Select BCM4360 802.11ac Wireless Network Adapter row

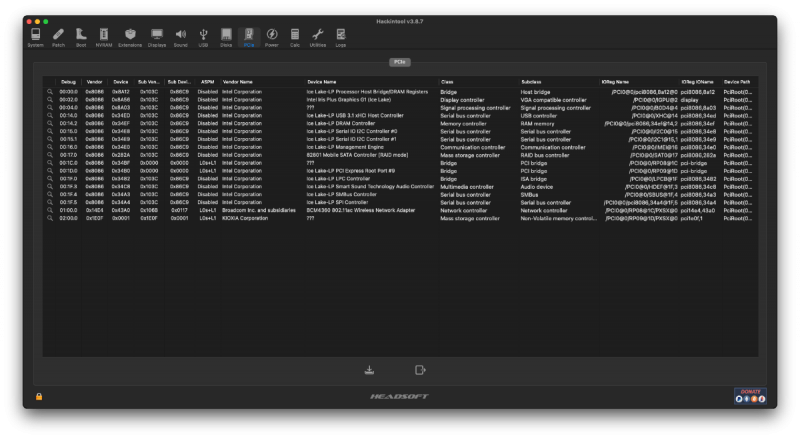click(400, 210)
